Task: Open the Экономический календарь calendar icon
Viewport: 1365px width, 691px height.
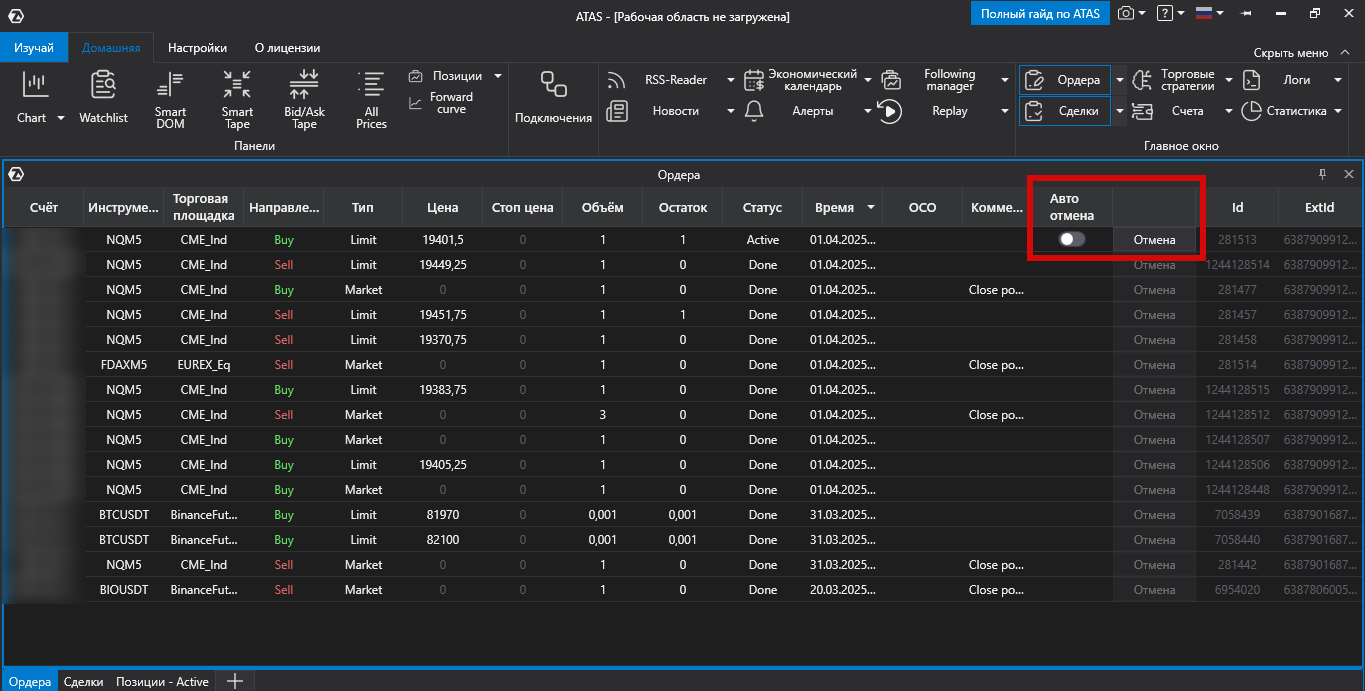Action: 754,80
